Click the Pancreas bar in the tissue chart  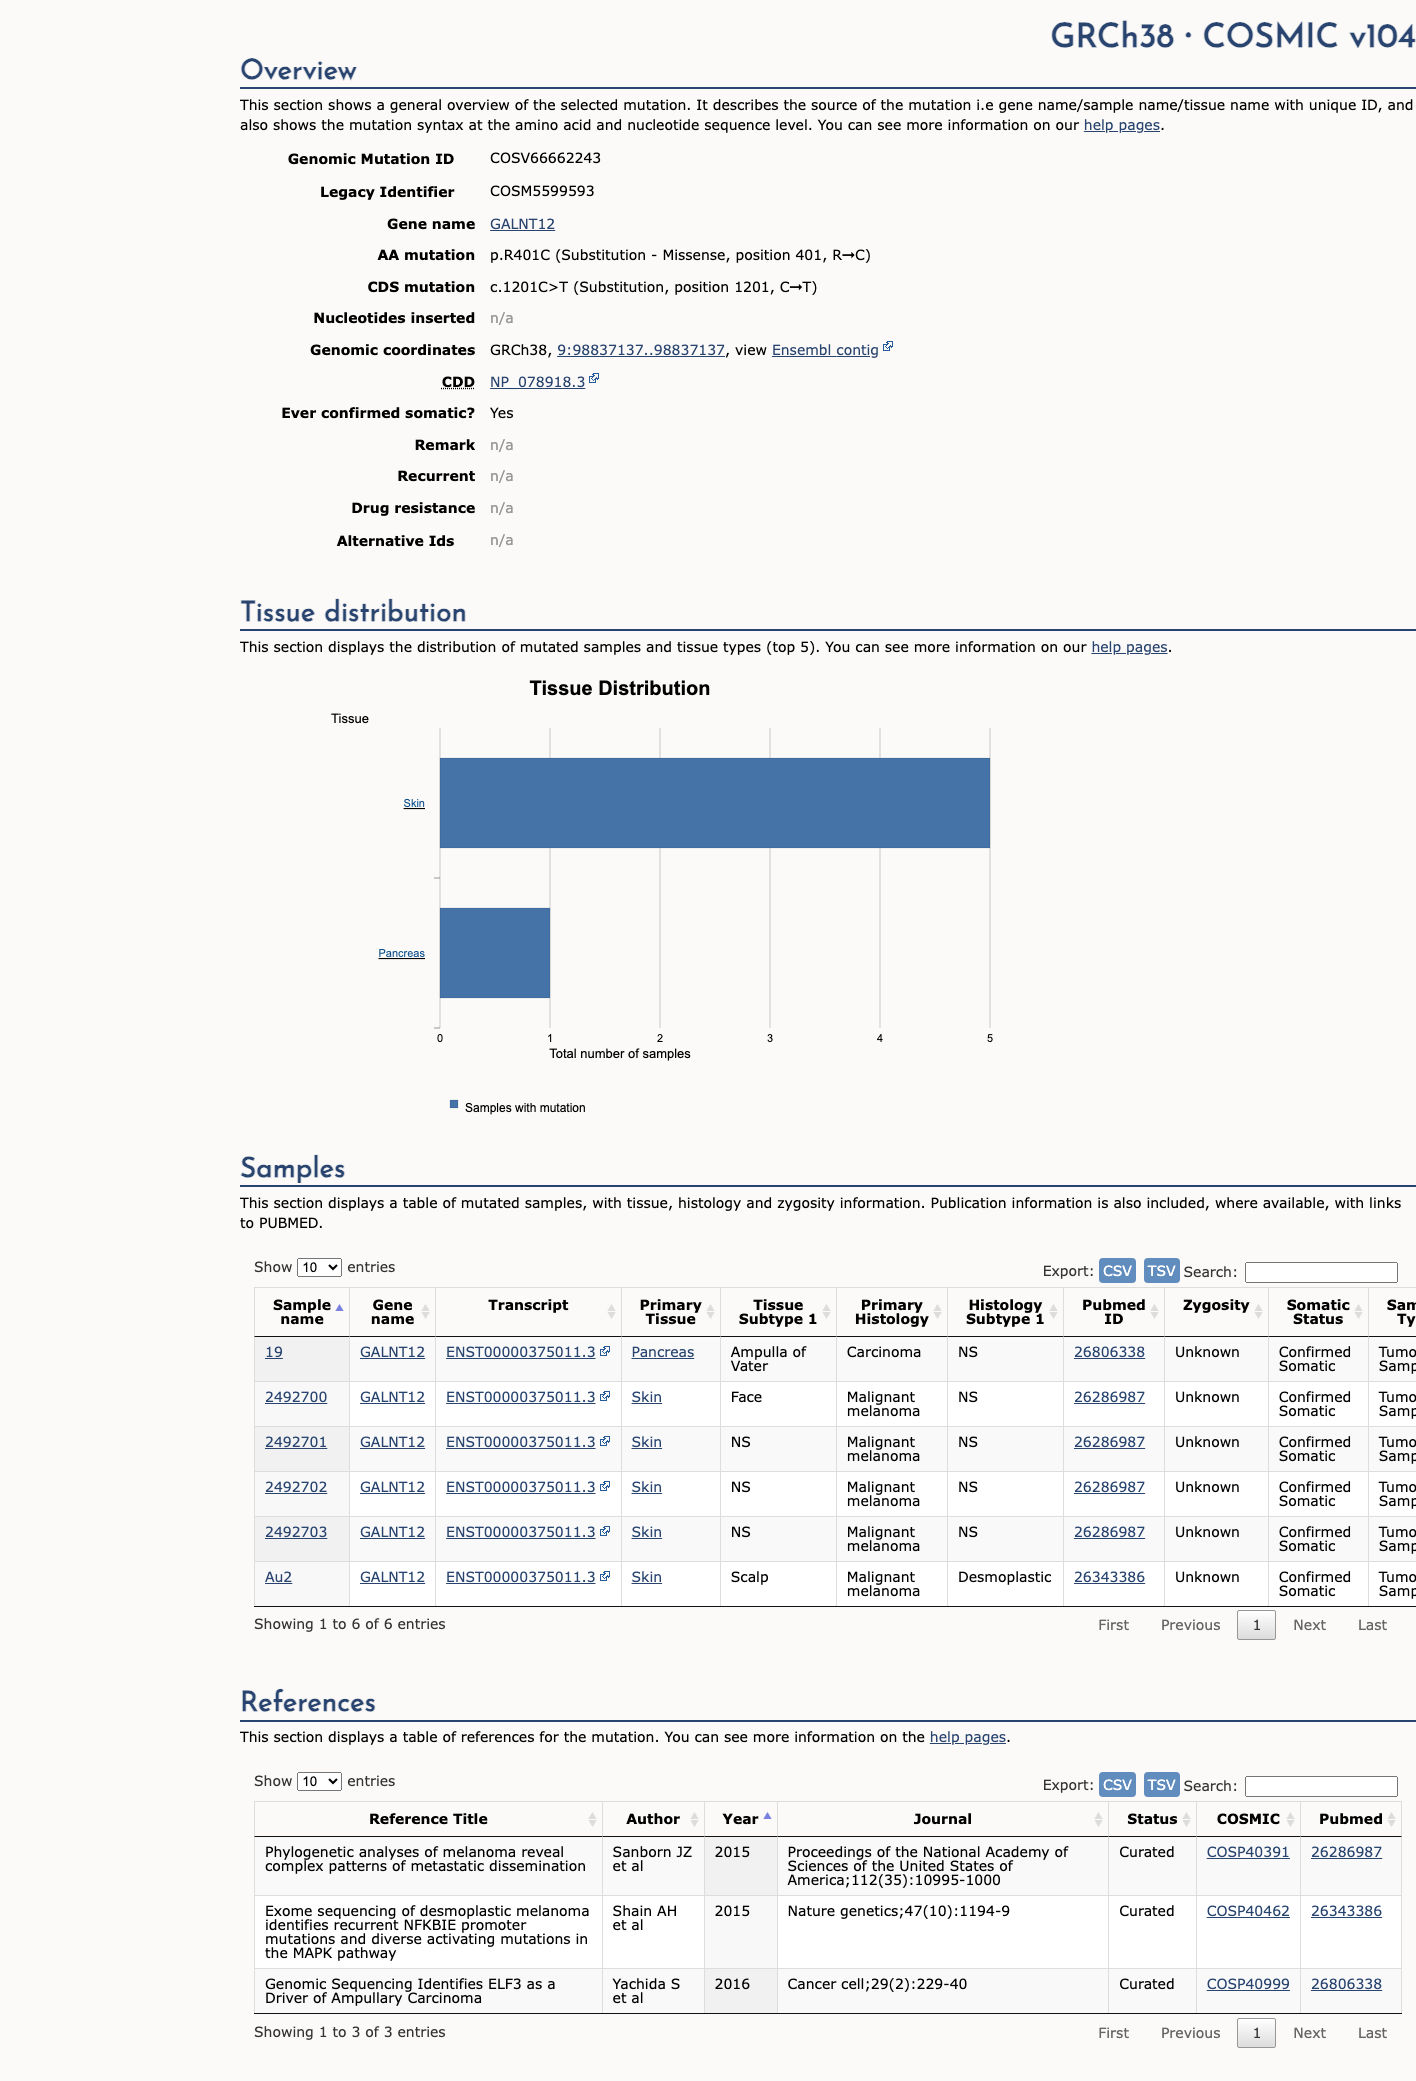click(x=495, y=953)
